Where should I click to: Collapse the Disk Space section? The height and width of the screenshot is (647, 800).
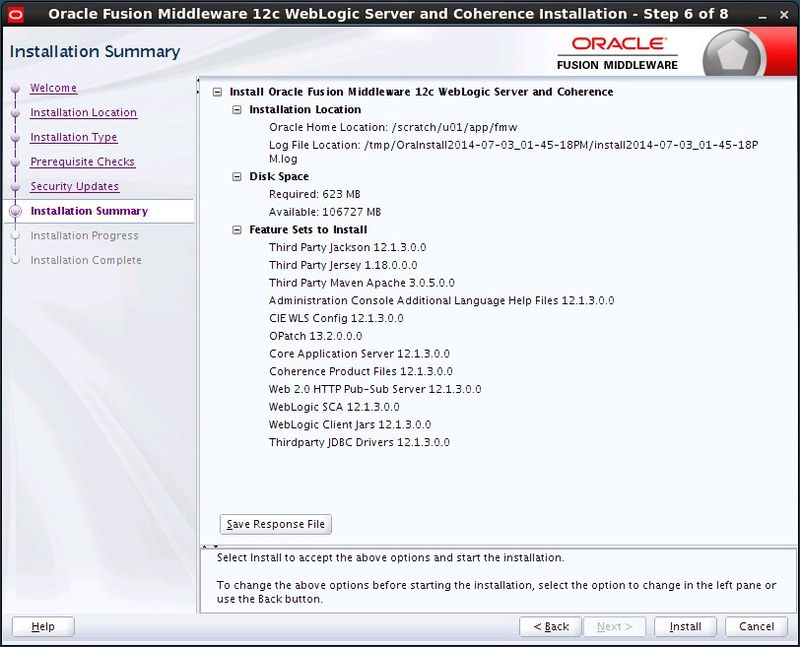pyautogui.click(x=237, y=177)
